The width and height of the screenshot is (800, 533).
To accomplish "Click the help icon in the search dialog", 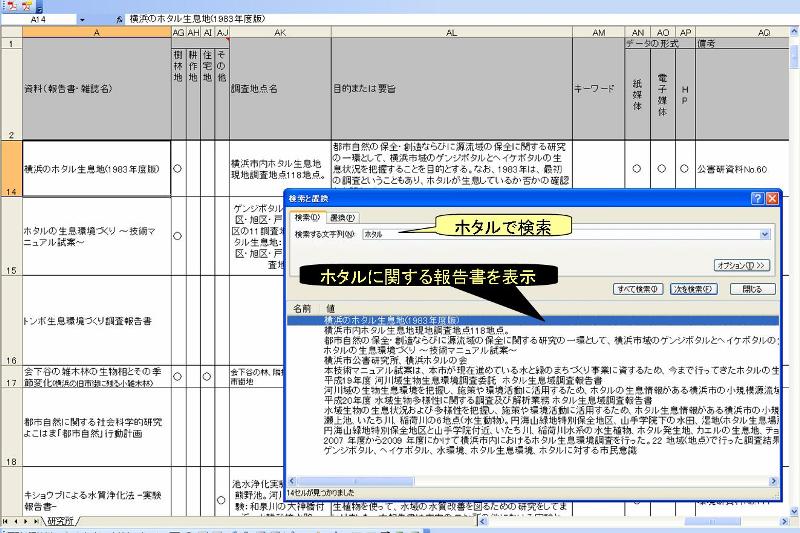I will tap(757, 199).
